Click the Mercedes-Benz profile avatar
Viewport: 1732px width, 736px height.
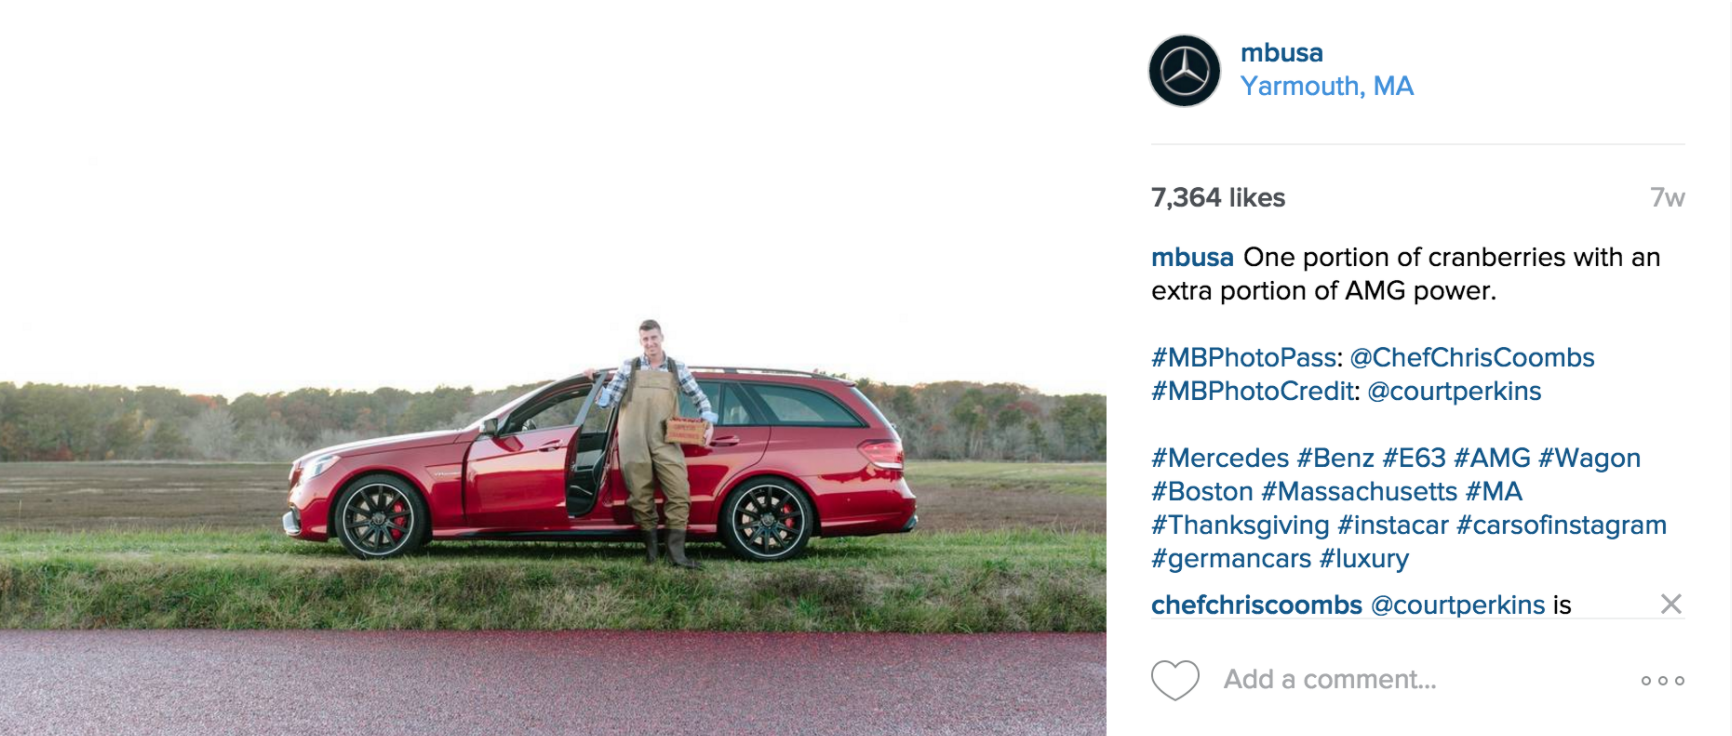[x=1184, y=71]
